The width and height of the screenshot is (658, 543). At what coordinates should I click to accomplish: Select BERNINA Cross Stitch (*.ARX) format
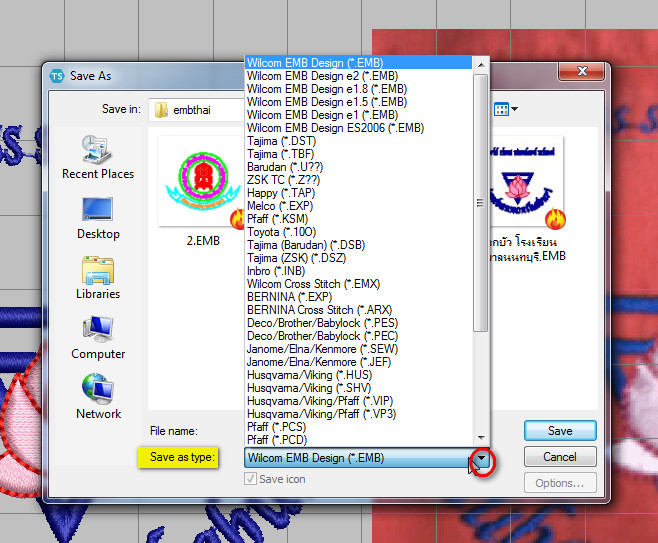pos(359,310)
